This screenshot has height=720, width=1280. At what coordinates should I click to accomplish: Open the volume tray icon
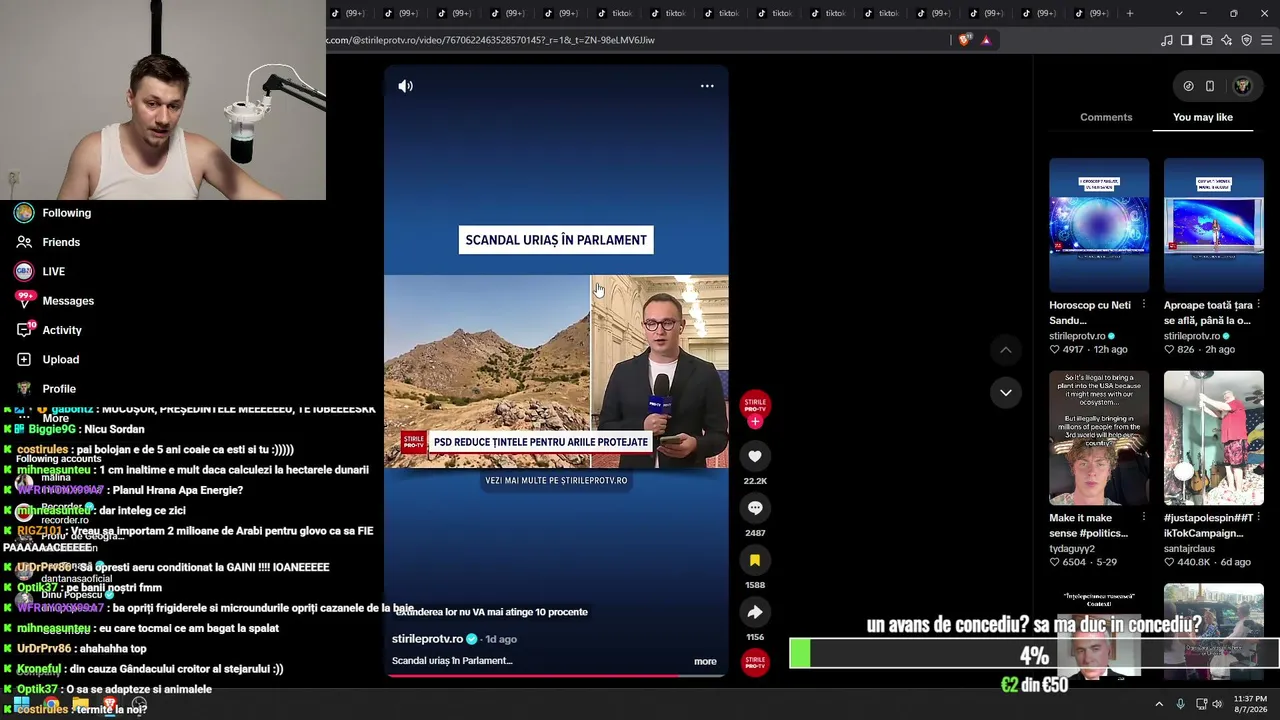[x=1217, y=704]
